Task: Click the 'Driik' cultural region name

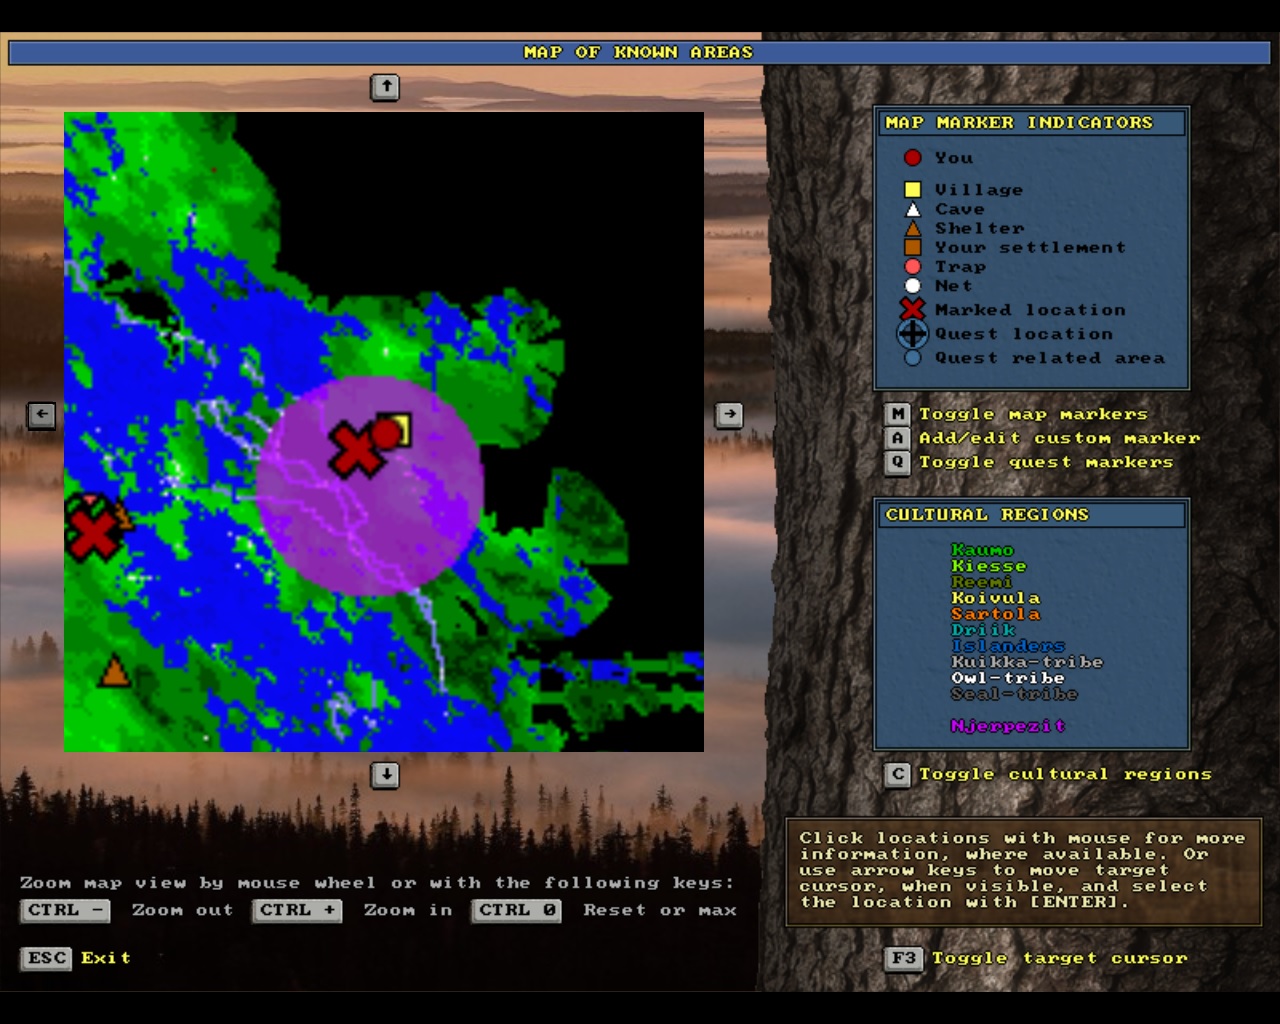Action: tap(982, 630)
